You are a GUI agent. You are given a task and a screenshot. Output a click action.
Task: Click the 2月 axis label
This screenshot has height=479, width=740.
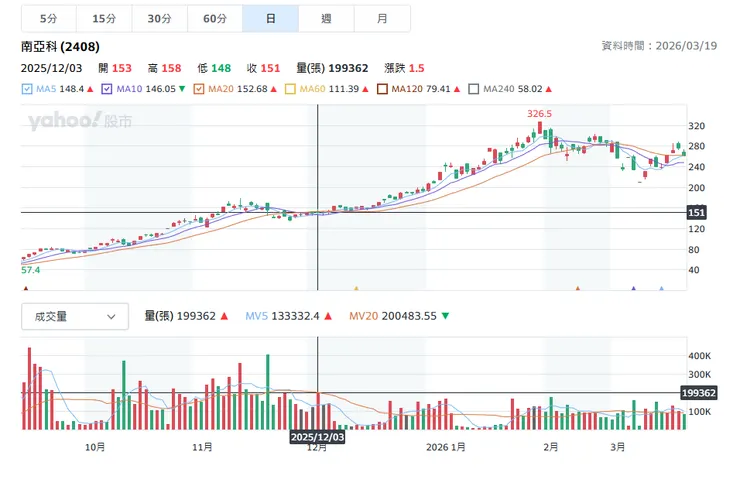point(551,447)
